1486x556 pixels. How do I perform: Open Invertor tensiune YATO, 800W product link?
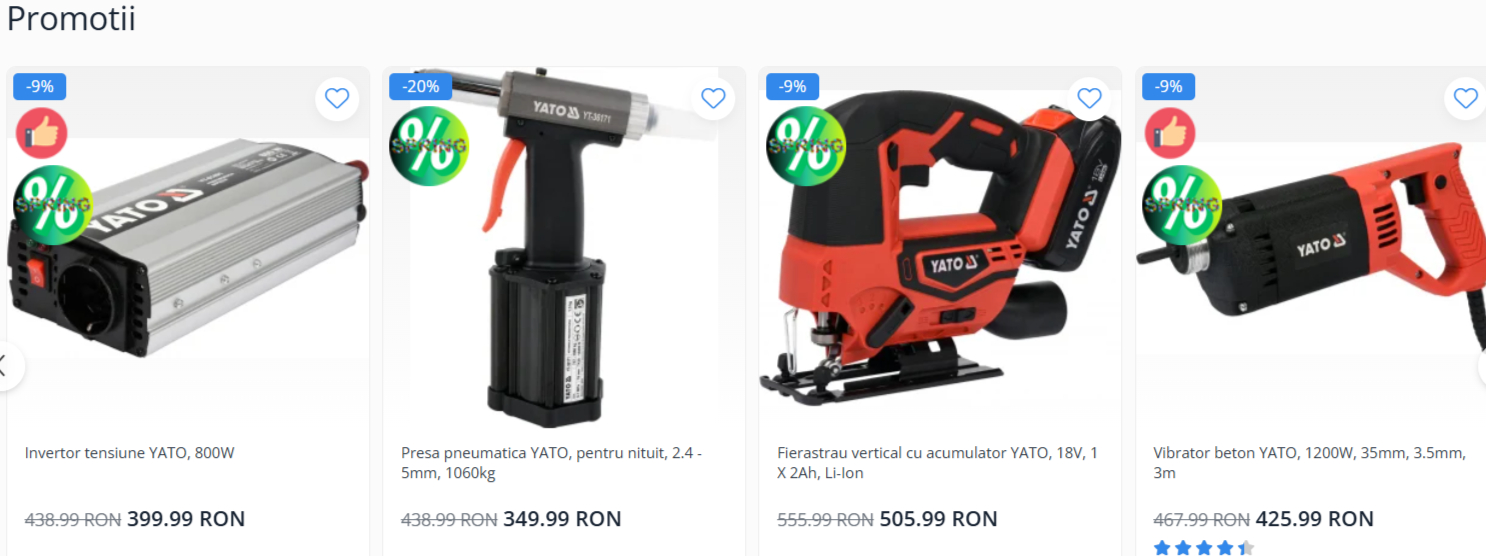point(130,453)
